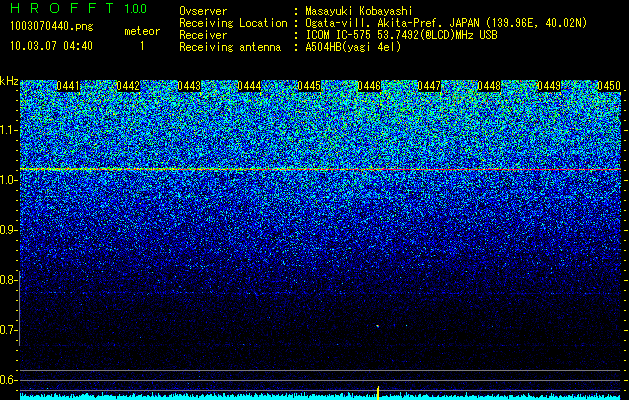Click the kHz axis unit label

coord(9,81)
